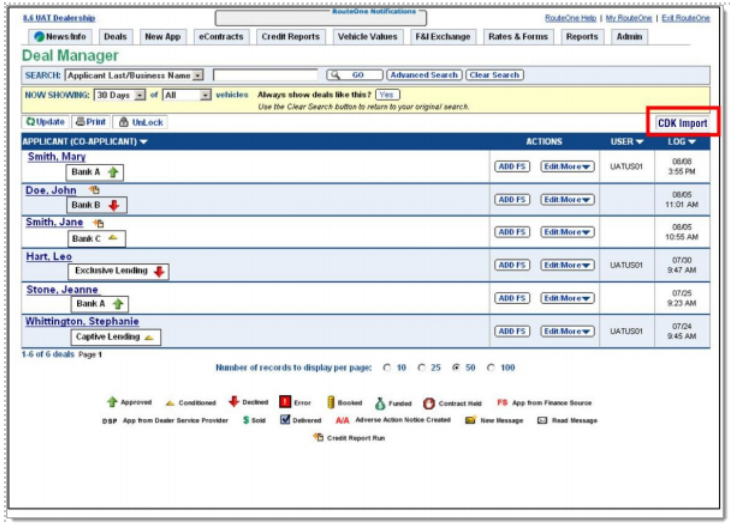The image size is (730, 524).
Task: Click the Advanced Search button
Action: click(424, 75)
